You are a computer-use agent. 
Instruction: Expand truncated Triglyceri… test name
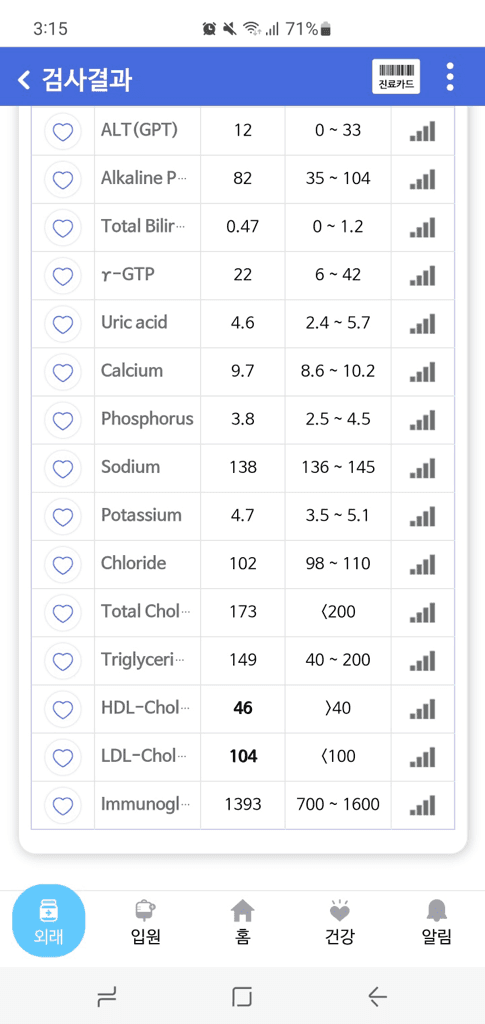(x=143, y=660)
